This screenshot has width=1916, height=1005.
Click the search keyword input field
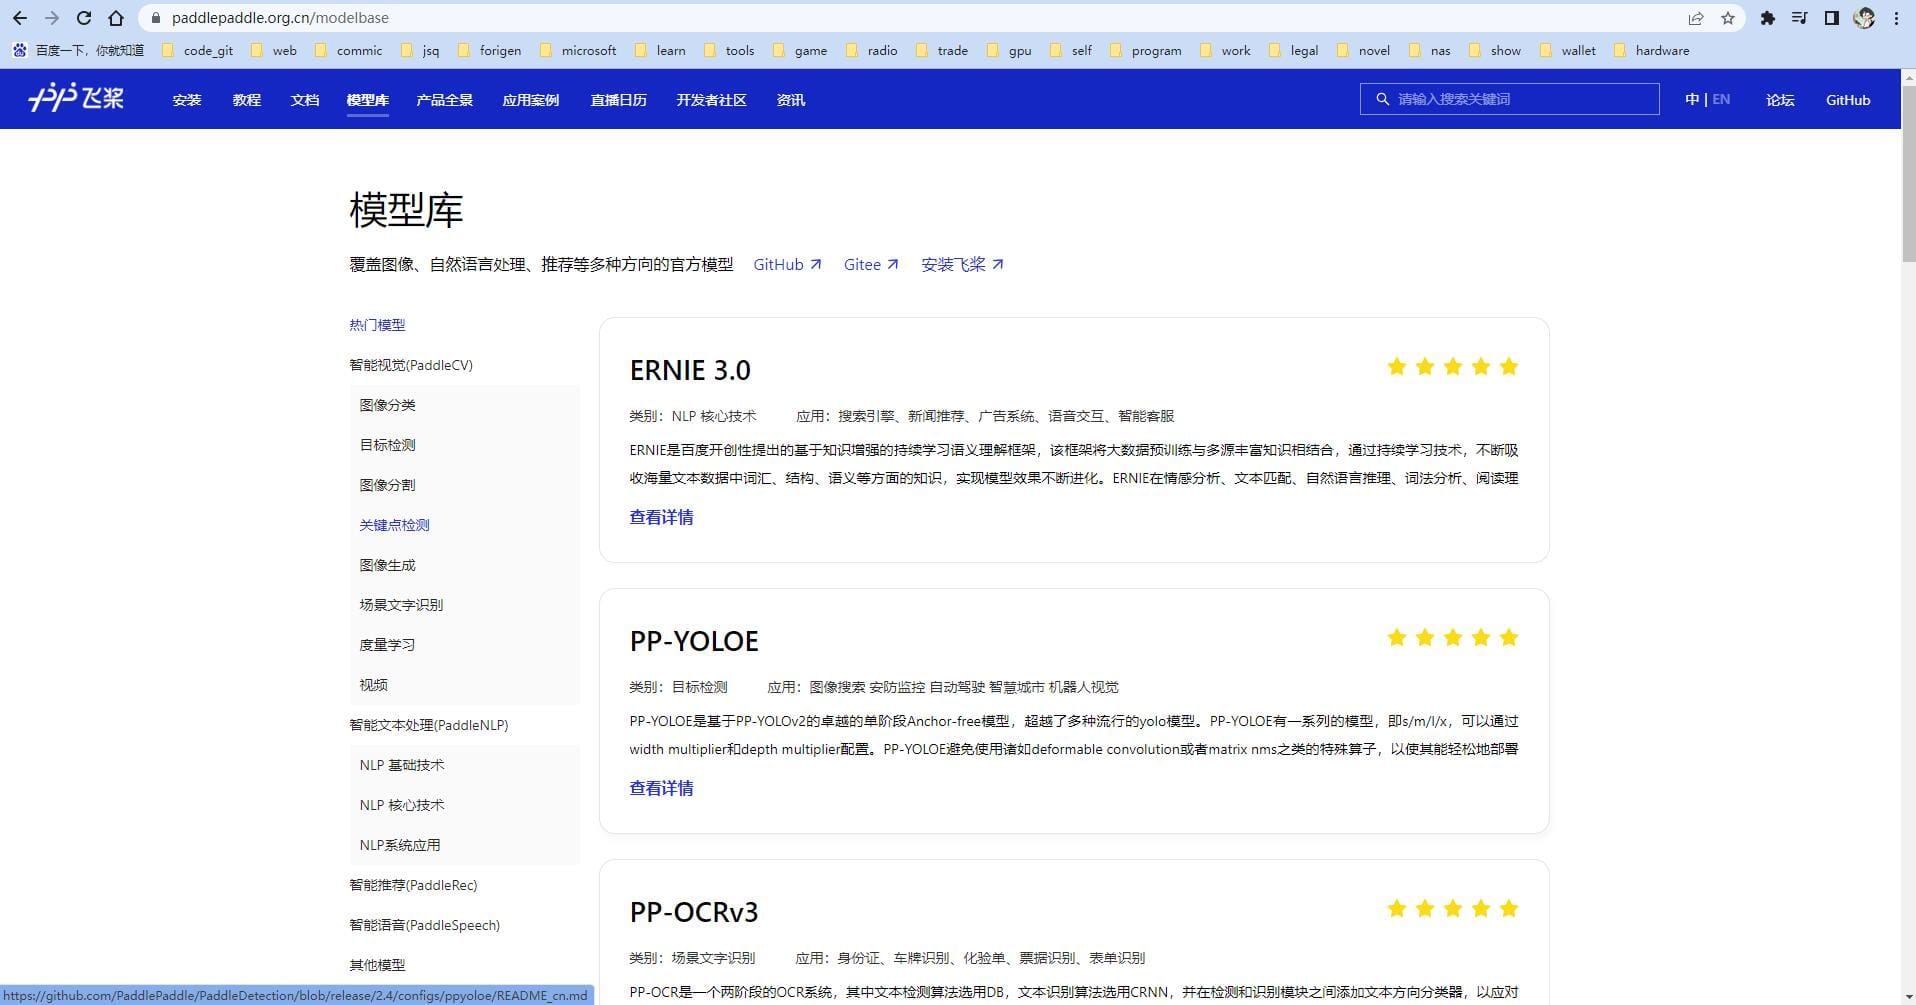pyautogui.click(x=1510, y=99)
